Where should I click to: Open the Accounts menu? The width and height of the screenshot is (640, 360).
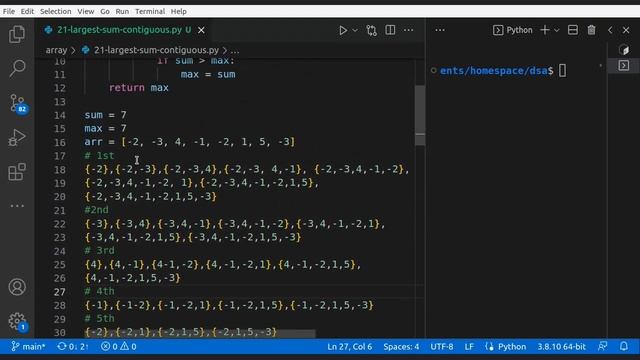pyautogui.click(x=17, y=287)
